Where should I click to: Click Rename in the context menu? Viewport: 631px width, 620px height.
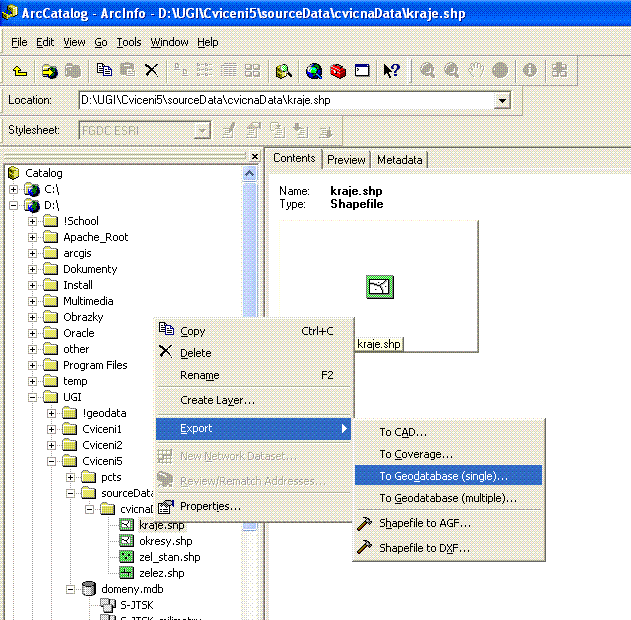(254, 375)
